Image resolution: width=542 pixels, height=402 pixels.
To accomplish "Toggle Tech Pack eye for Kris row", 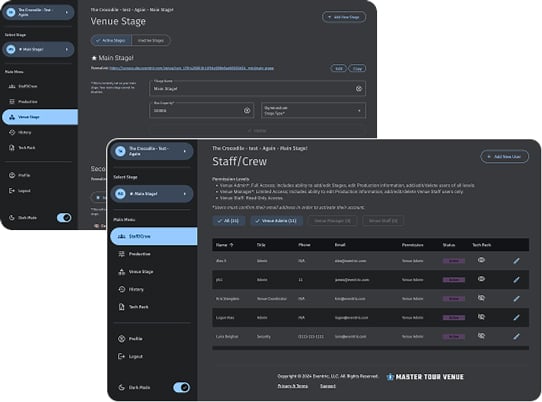I will click(x=481, y=298).
